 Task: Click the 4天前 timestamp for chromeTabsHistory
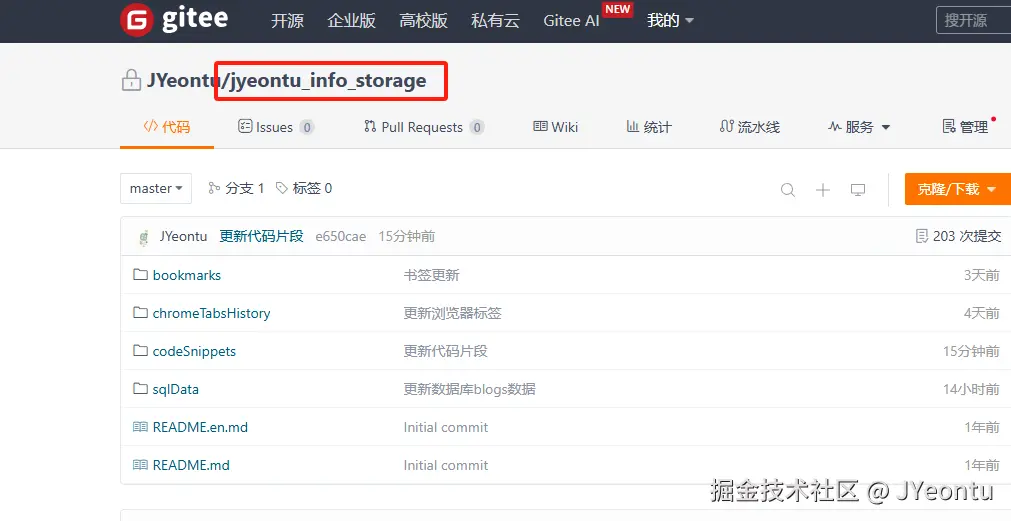pyautogui.click(x=981, y=313)
